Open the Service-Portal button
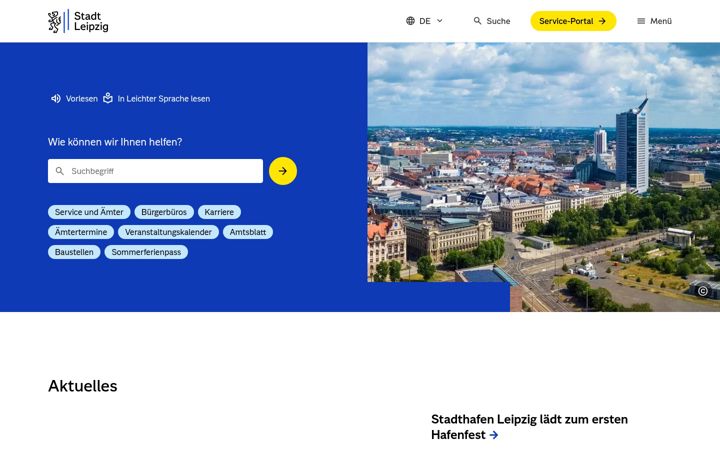Viewport: 720px width, 450px height. (x=573, y=21)
